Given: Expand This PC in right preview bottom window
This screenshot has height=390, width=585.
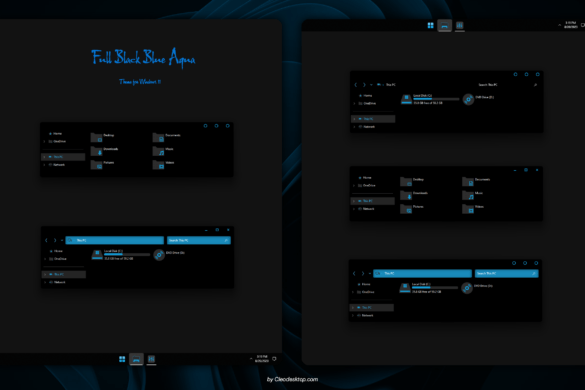Looking at the screenshot, I should (353, 308).
